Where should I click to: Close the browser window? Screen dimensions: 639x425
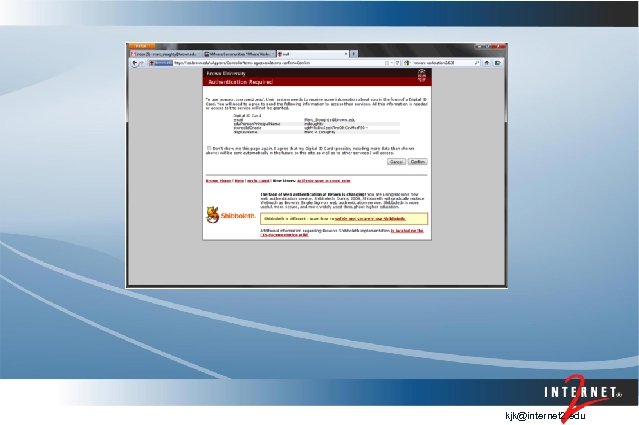point(498,46)
